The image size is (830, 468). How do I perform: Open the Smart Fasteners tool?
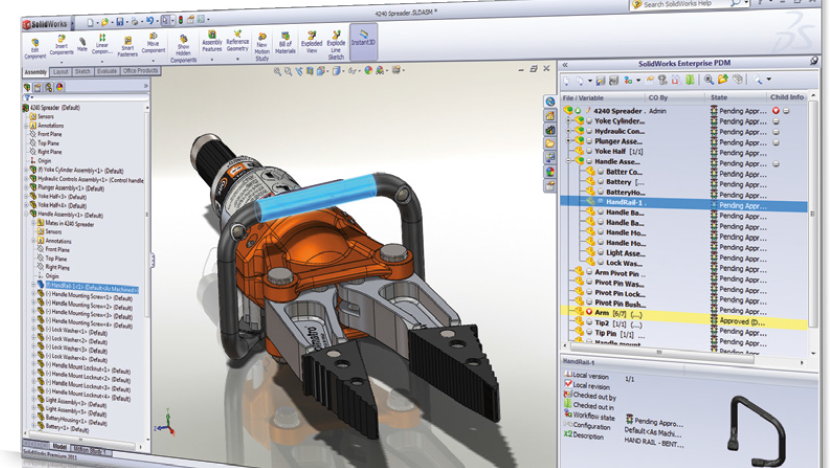click(x=127, y=46)
